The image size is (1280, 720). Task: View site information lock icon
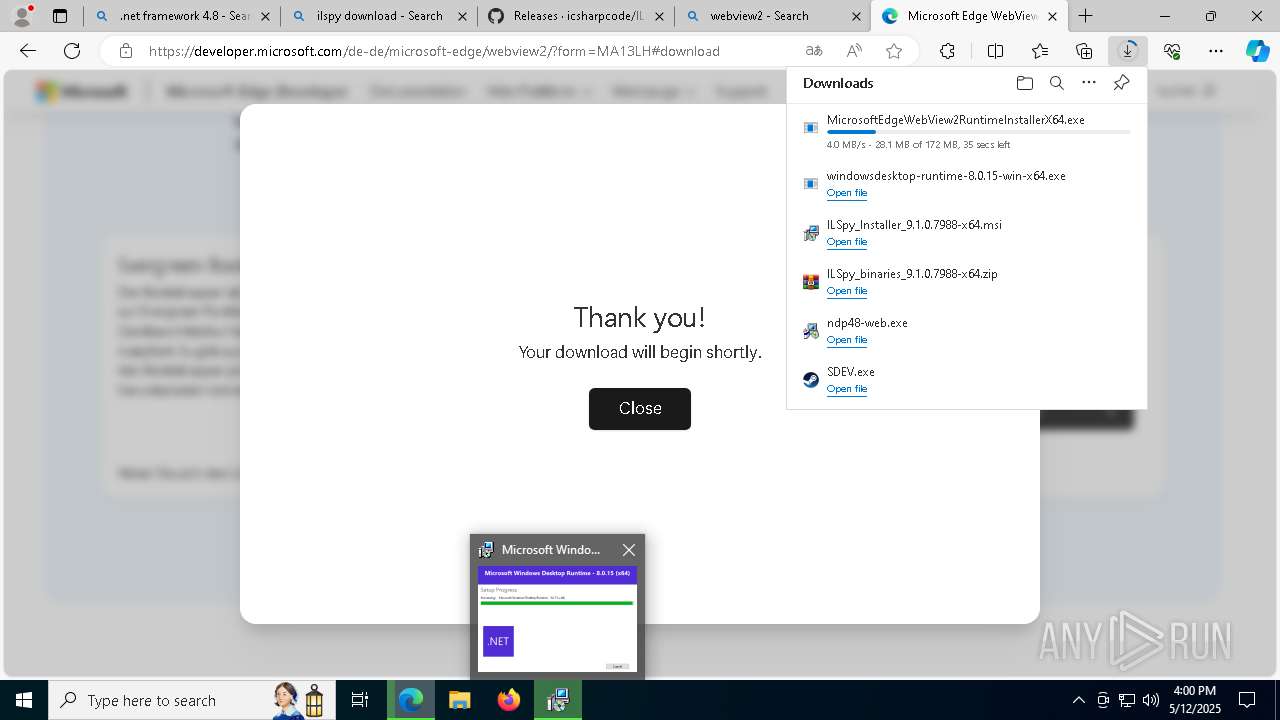125,51
